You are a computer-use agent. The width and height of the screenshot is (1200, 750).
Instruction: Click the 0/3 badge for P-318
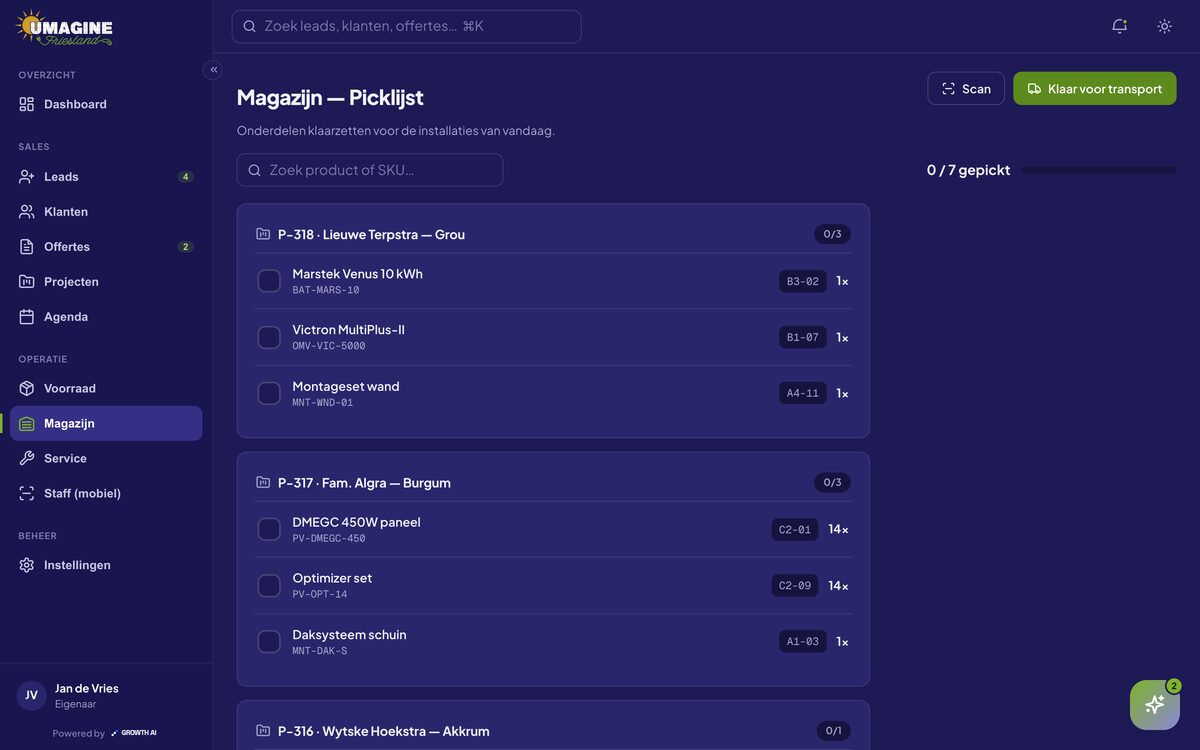pos(832,234)
